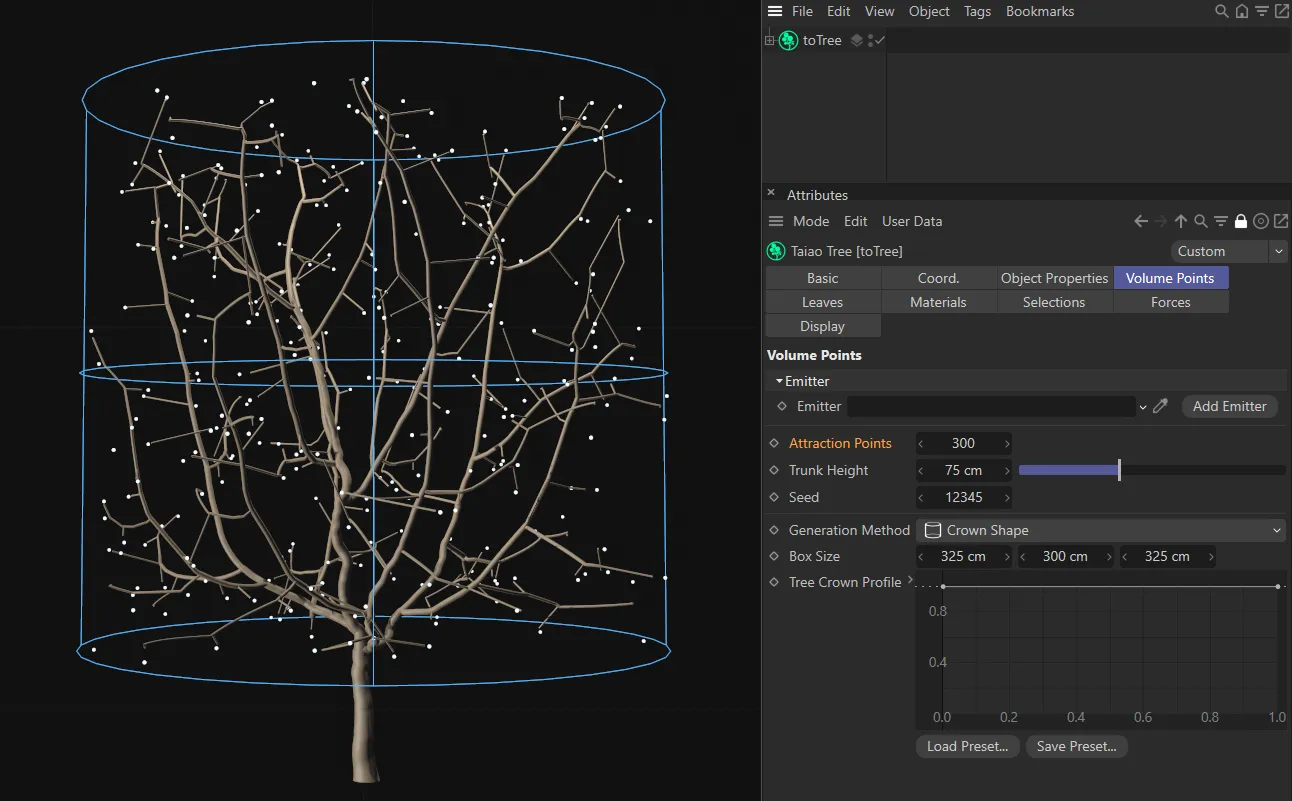Expand the toTree object hierarchy
1292x801 pixels.
click(x=769, y=41)
